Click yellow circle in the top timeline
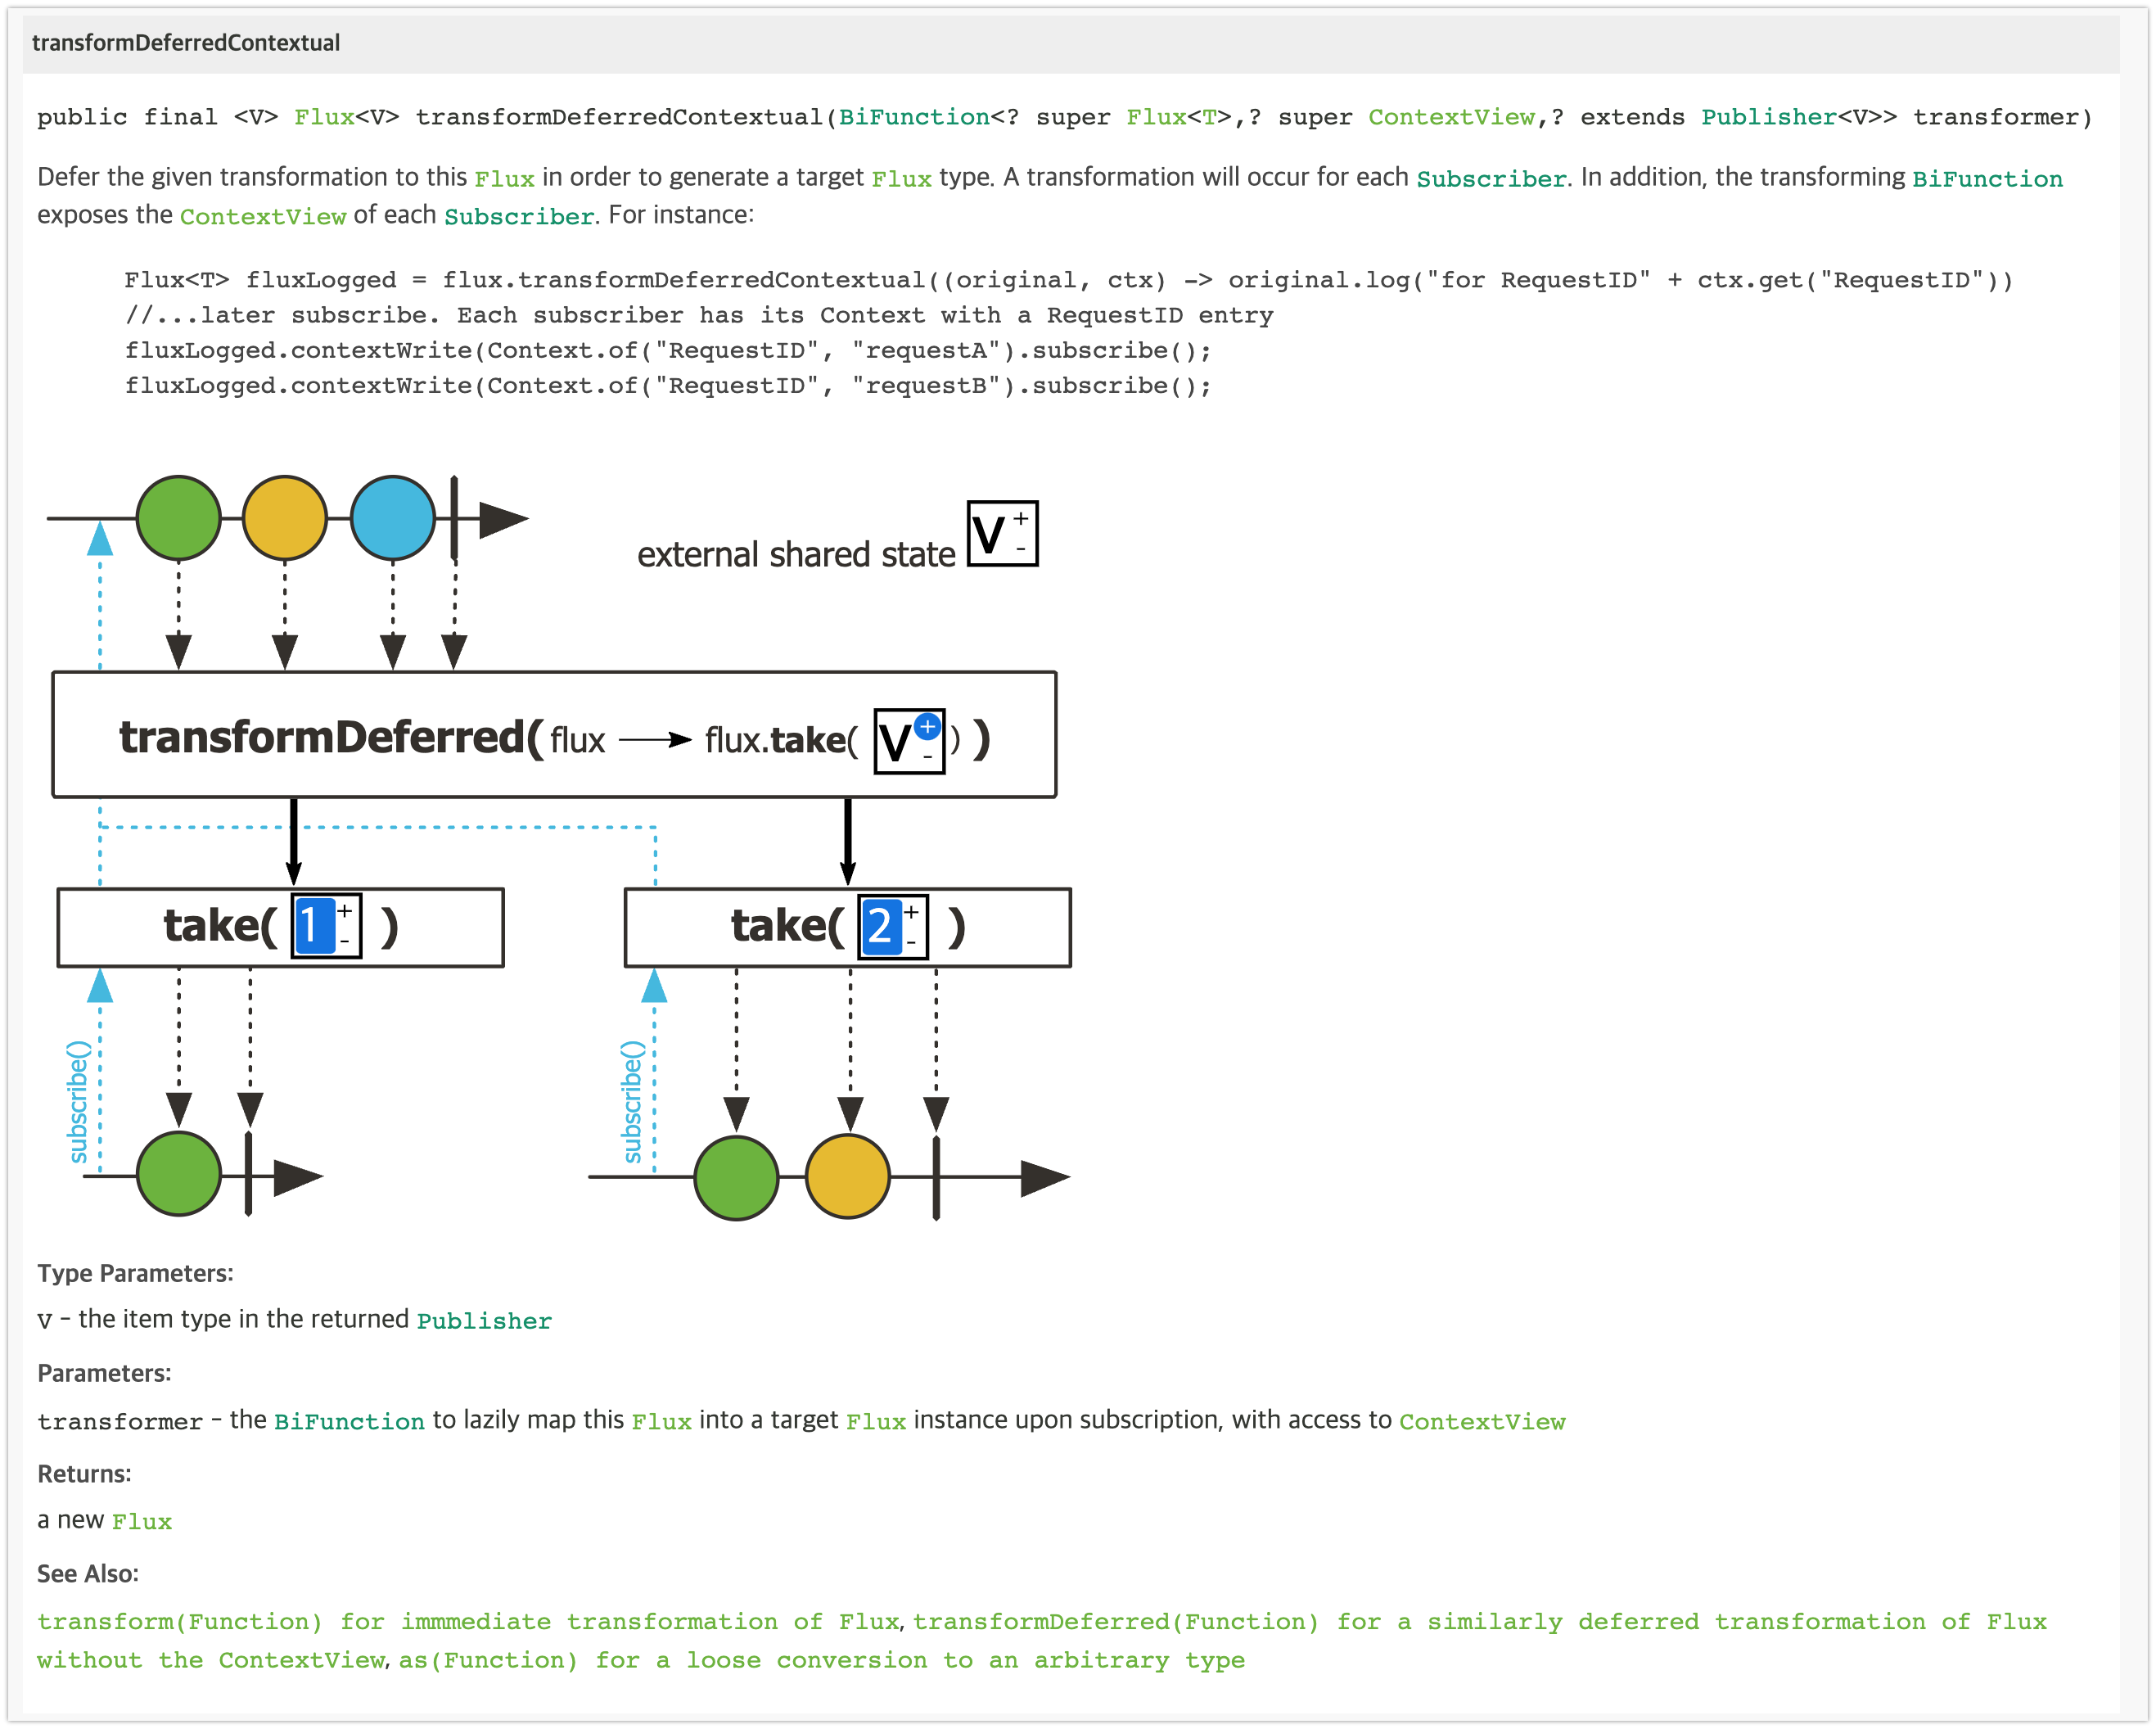 [285, 518]
